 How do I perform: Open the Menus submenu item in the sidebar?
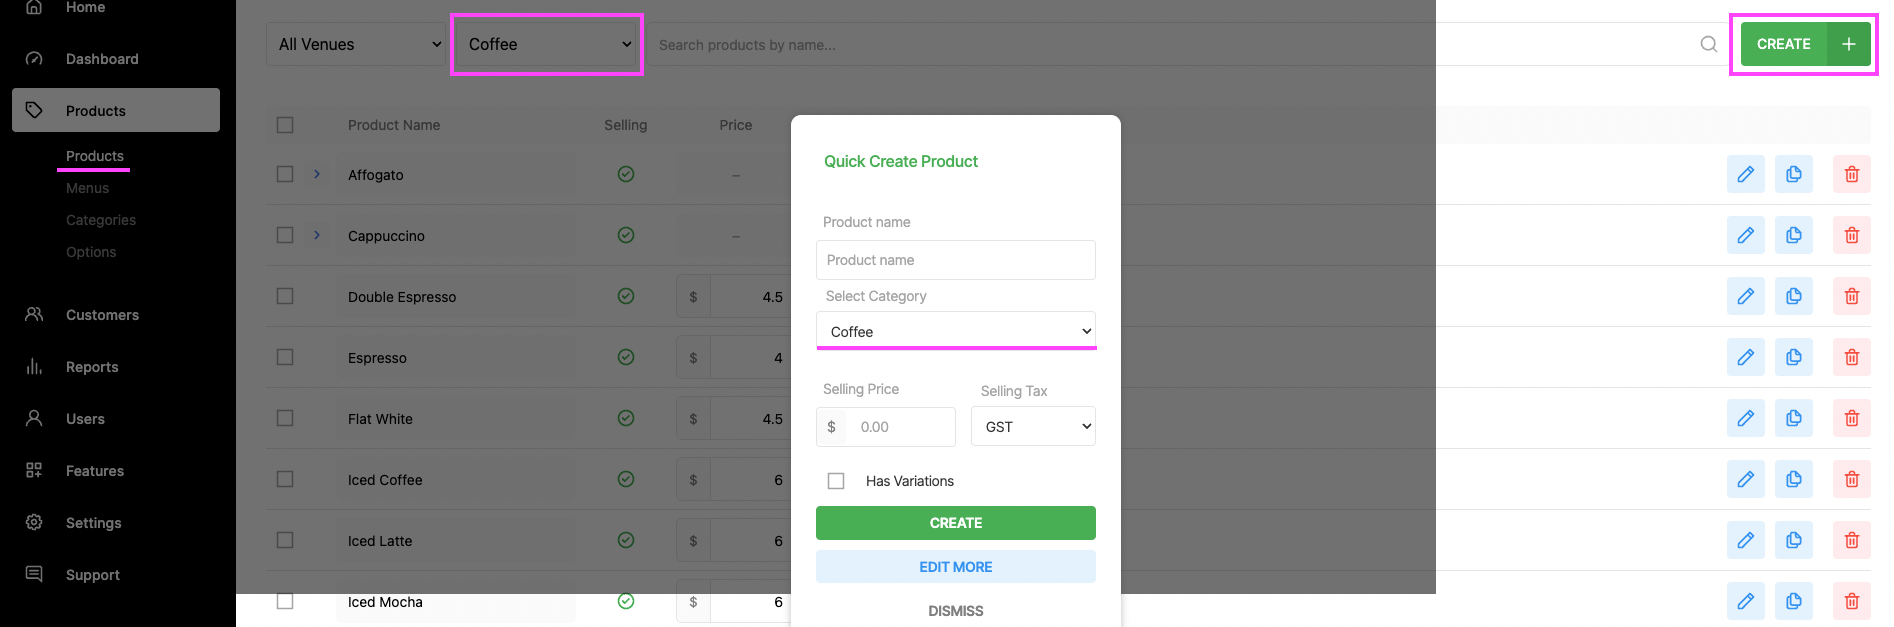coord(88,188)
